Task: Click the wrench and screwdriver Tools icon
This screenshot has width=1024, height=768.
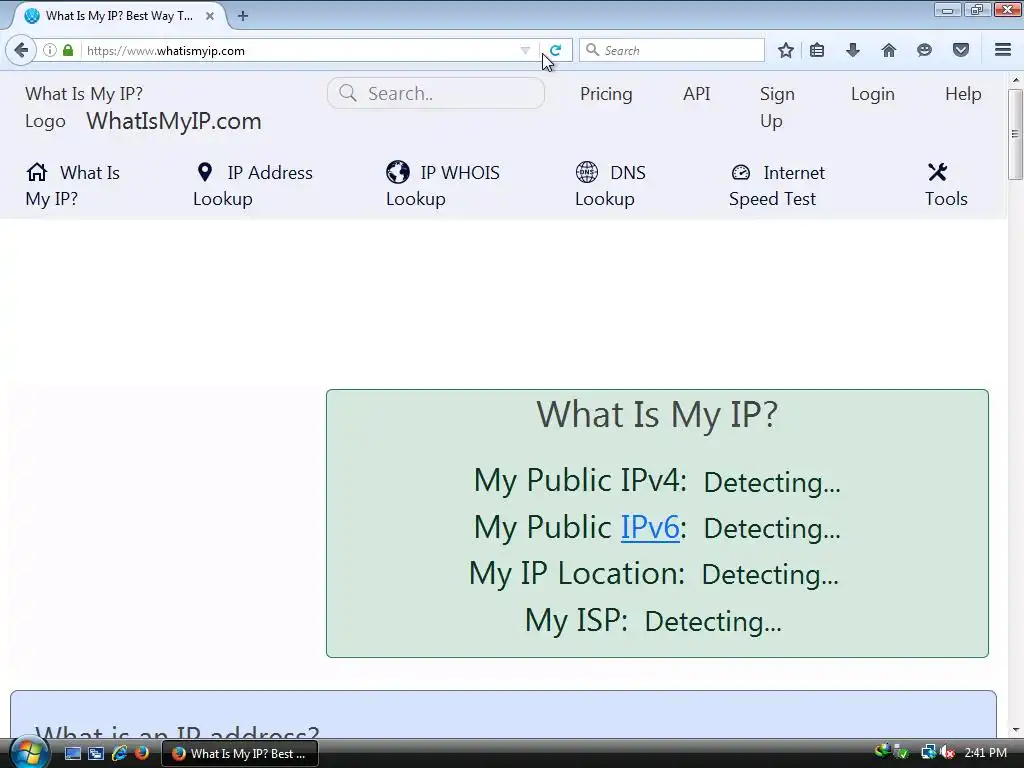Action: click(x=937, y=172)
